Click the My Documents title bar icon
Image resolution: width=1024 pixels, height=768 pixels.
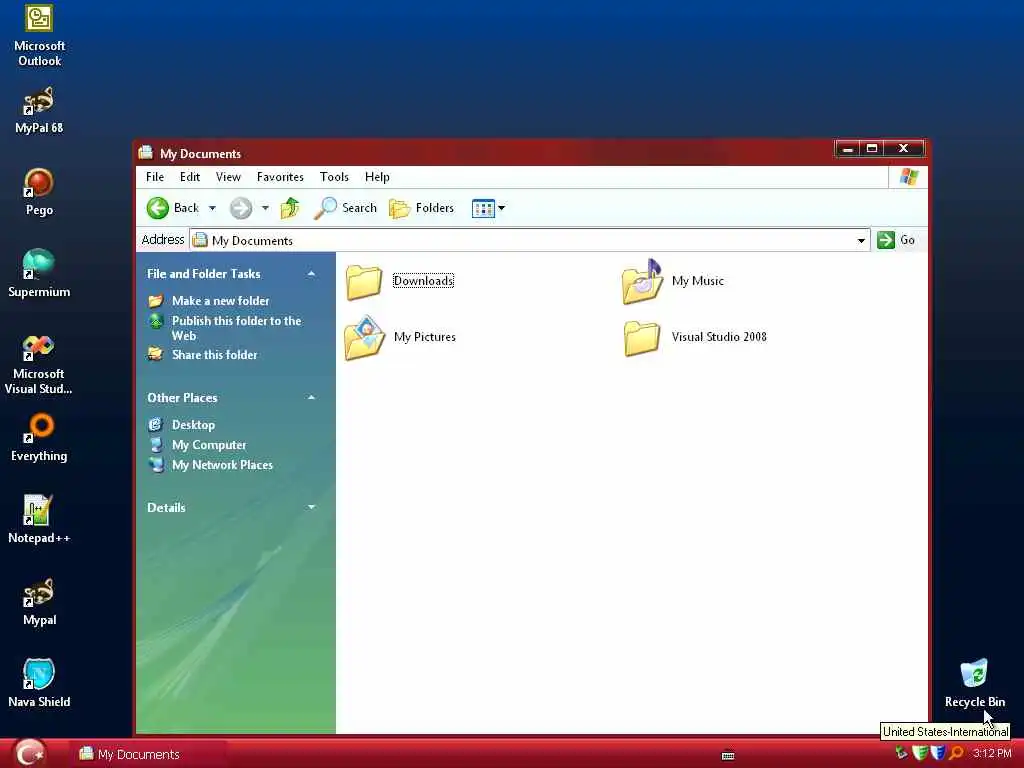[146, 153]
